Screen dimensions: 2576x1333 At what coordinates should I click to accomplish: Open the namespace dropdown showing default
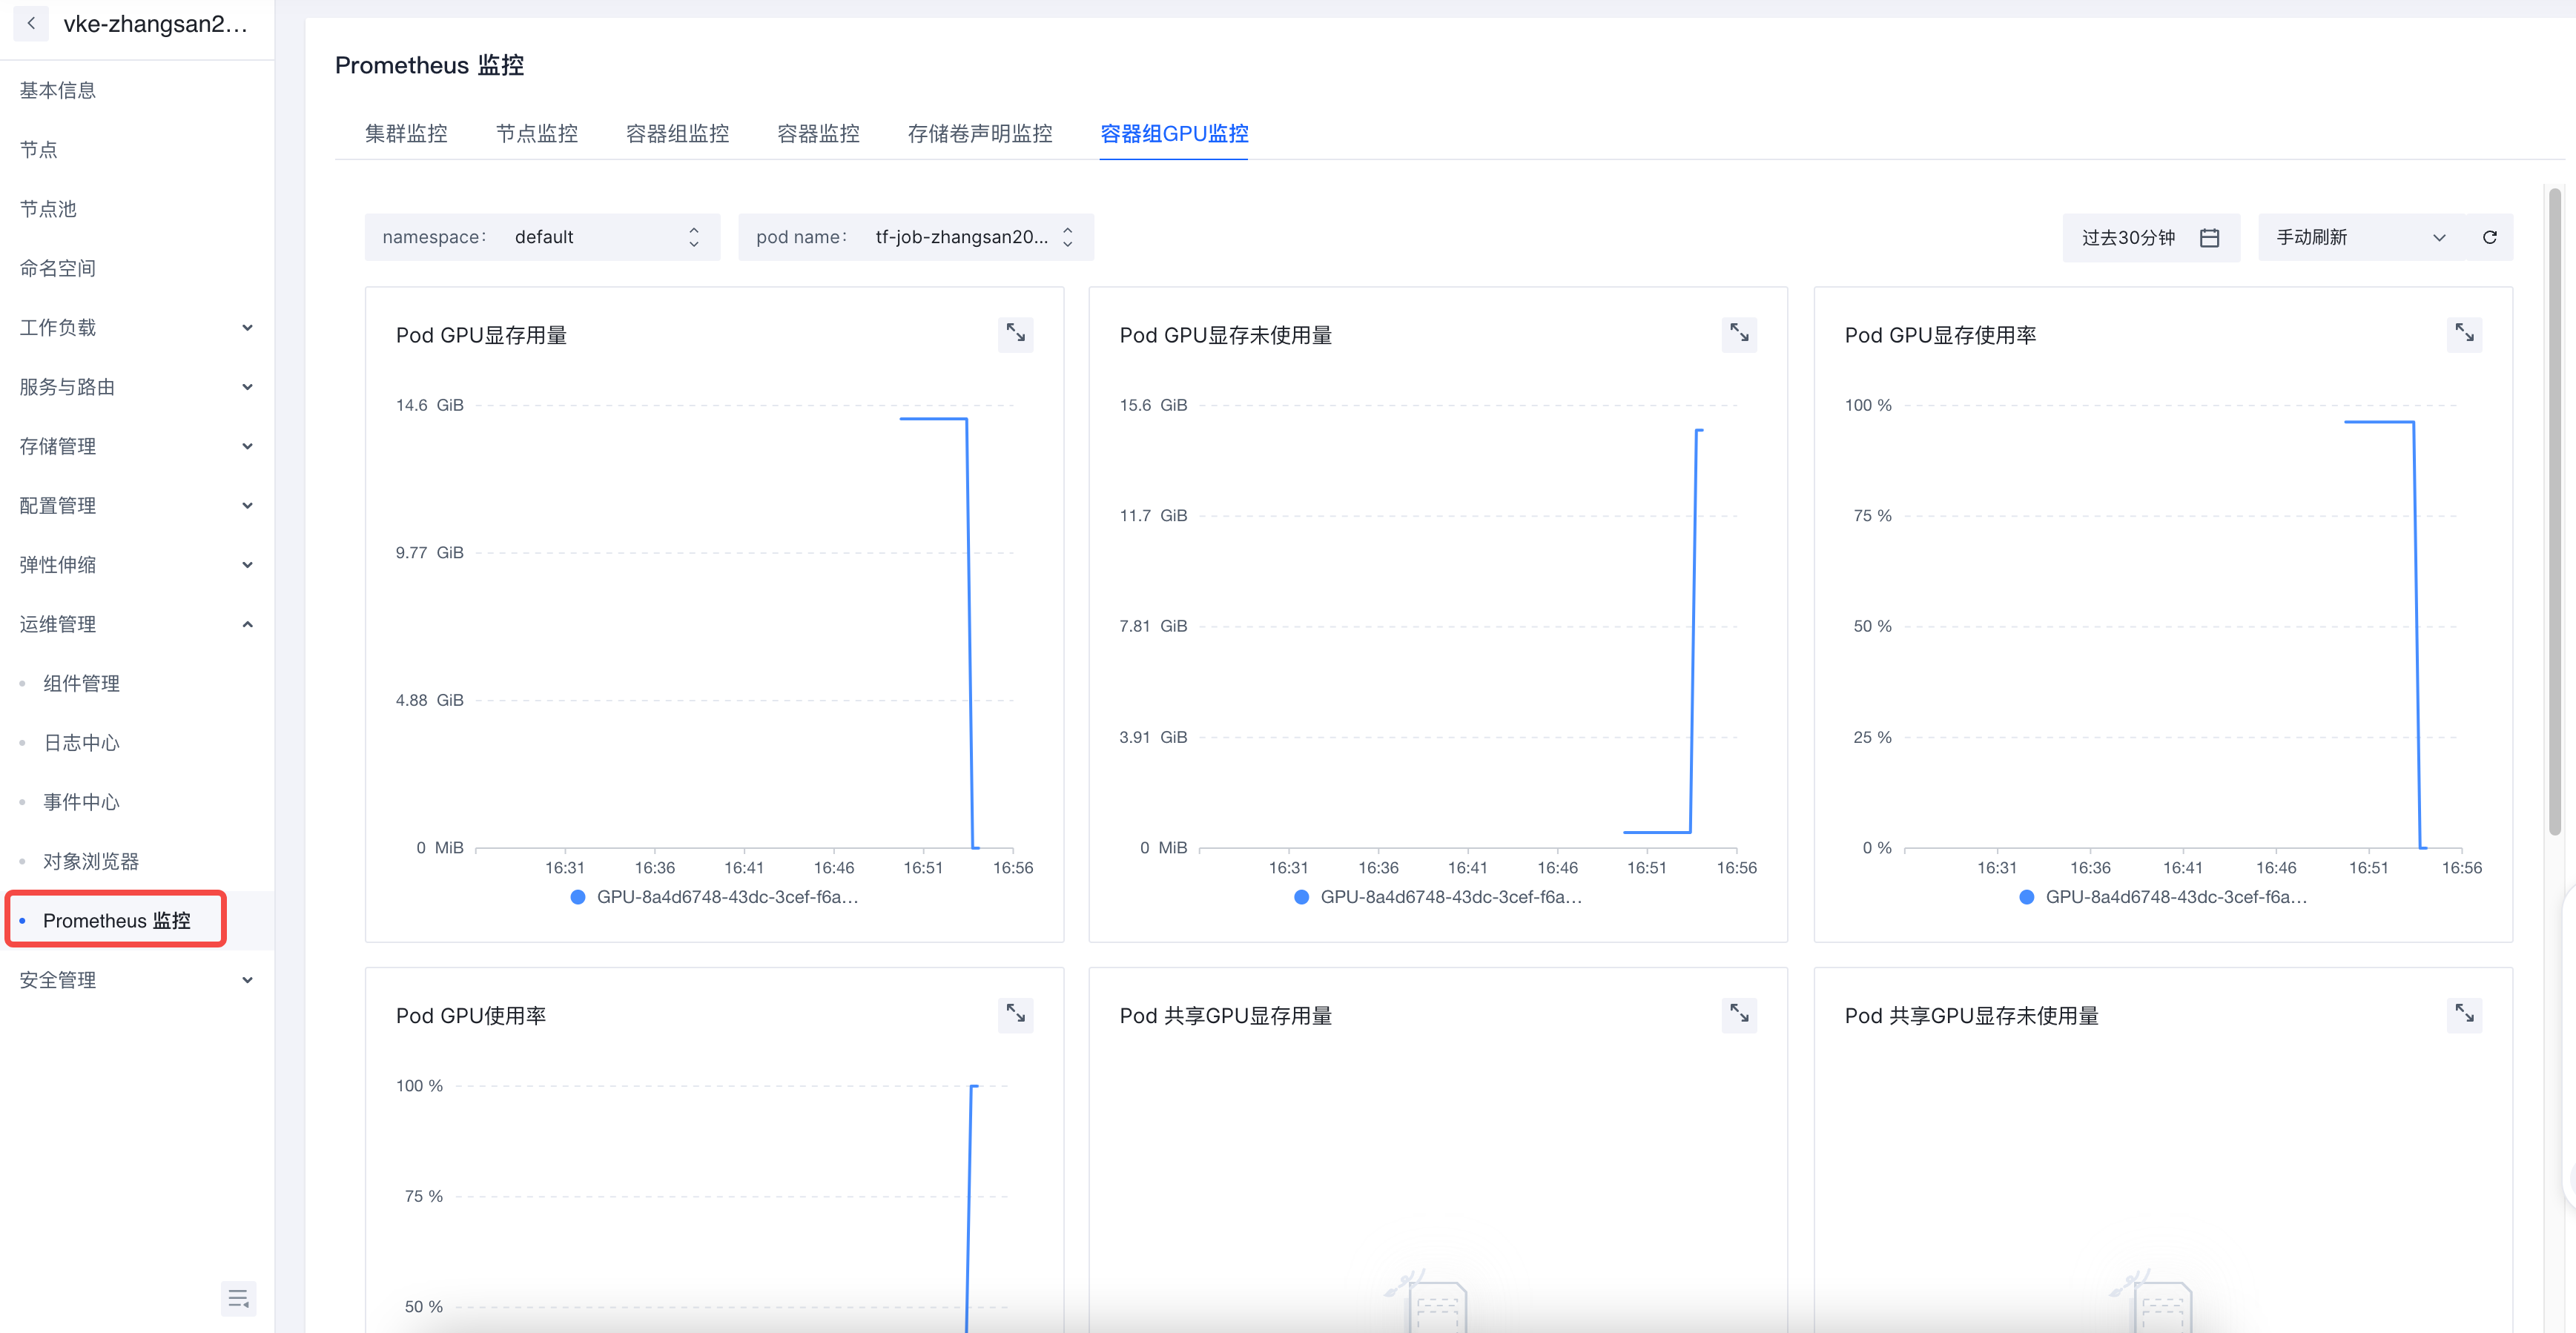click(542, 237)
